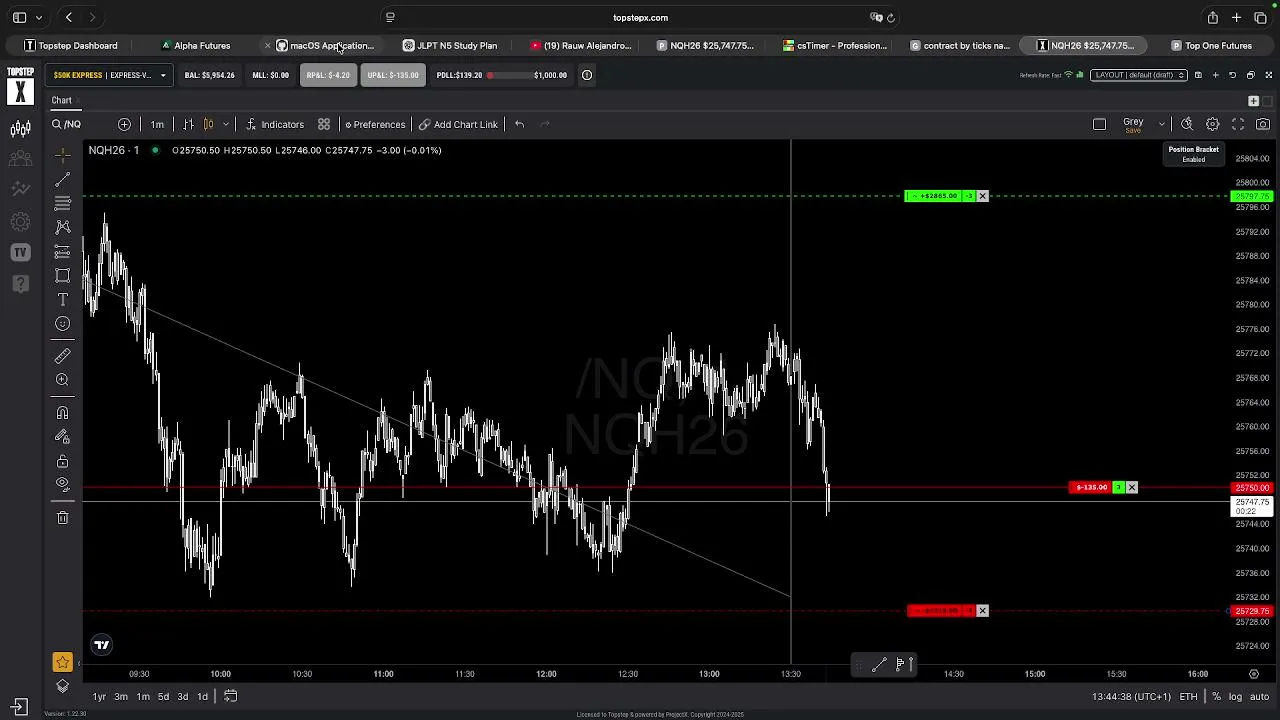The height and width of the screenshot is (720, 1280).
Task: Open the projection and measure tool group
Action: tap(62, 251)
